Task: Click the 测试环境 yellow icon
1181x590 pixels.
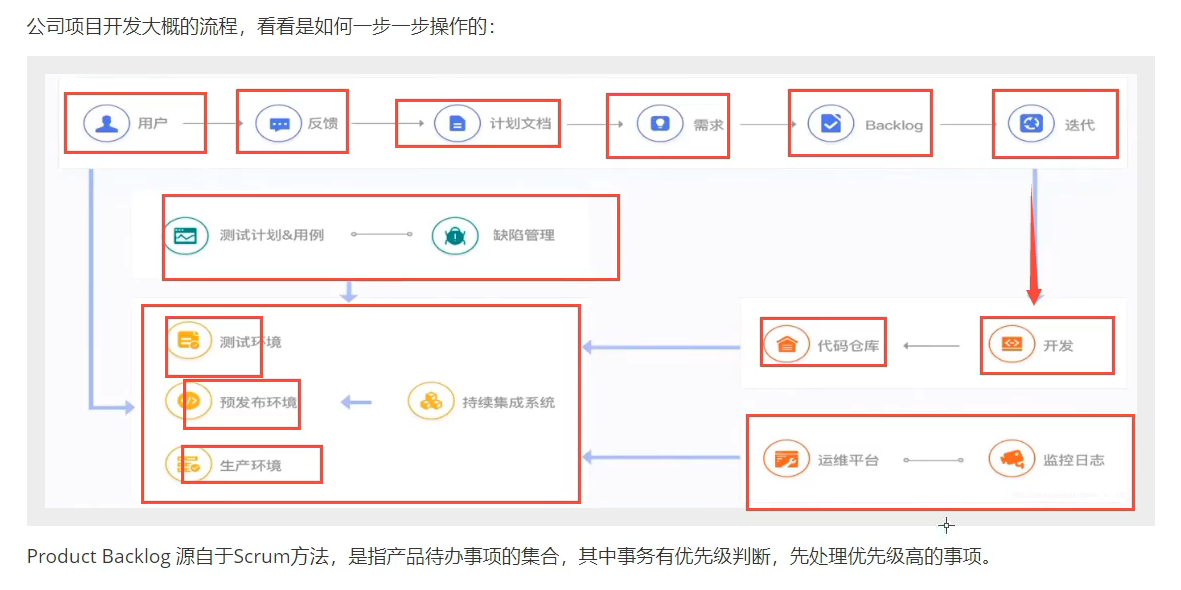Action: click(188, 341)
